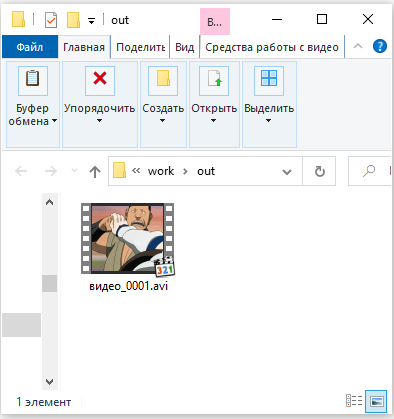
Task: Switch to the Поделиться ribbon tab
Action: pos(140,47)
